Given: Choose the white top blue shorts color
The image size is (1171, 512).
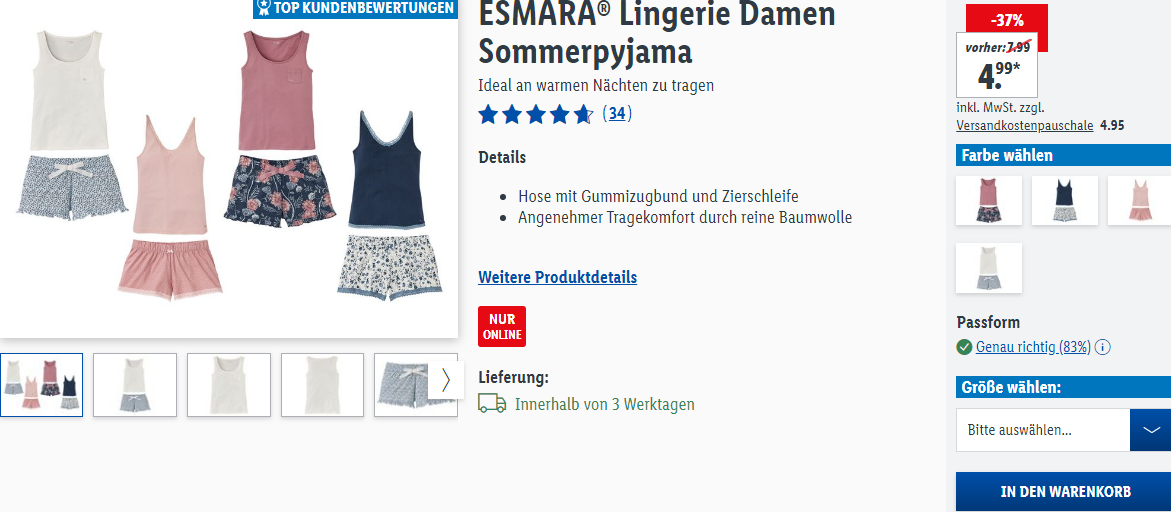Looking at the screenshot, I should (989, 268).
